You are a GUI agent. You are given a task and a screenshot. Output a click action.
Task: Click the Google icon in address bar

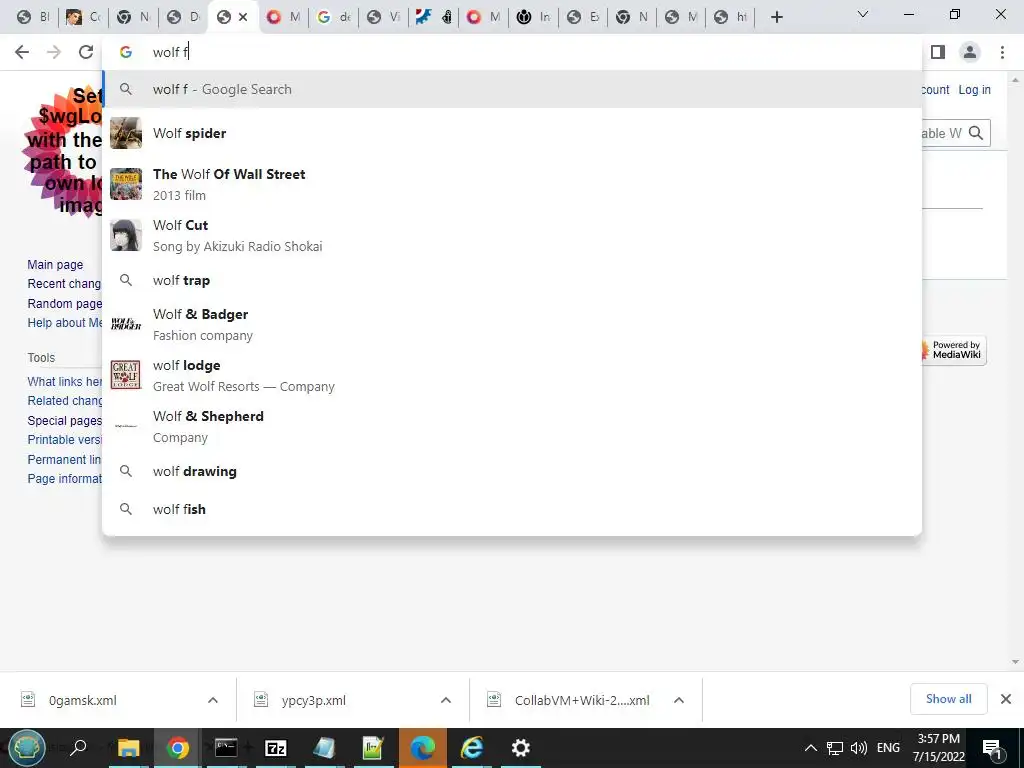[126, 52]
